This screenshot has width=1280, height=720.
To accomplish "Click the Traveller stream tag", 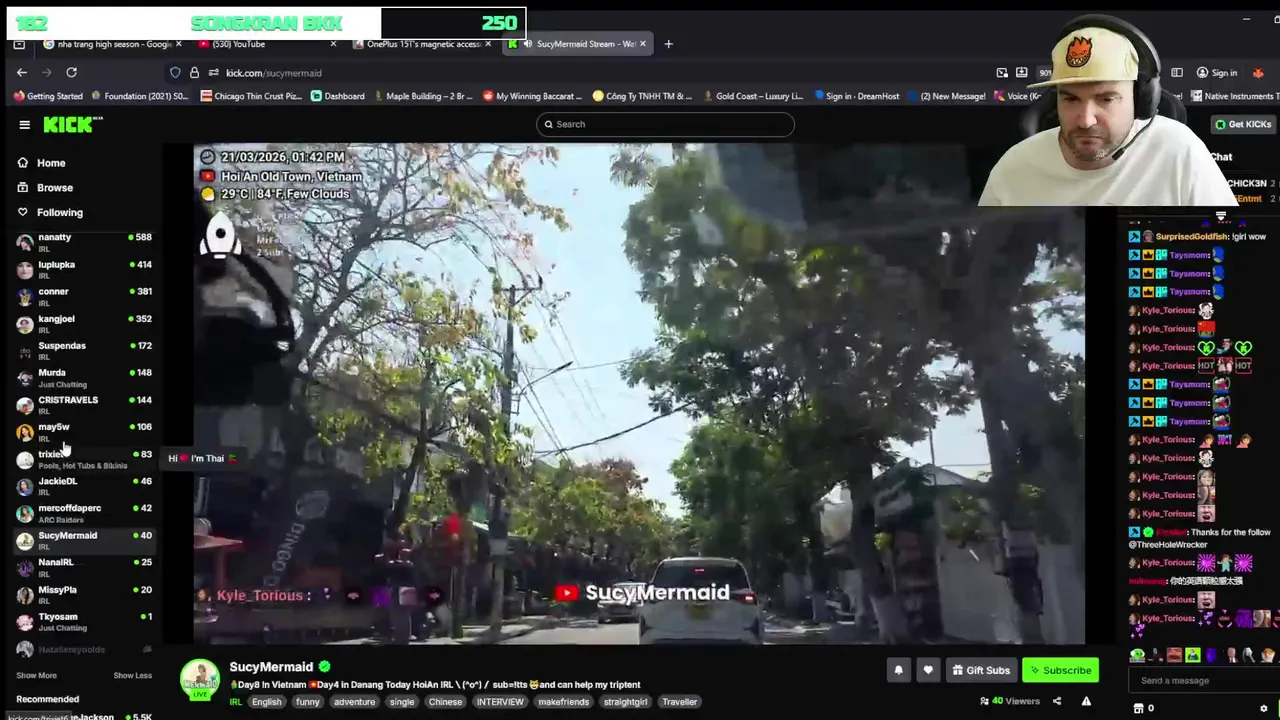I will pos(679,702).
